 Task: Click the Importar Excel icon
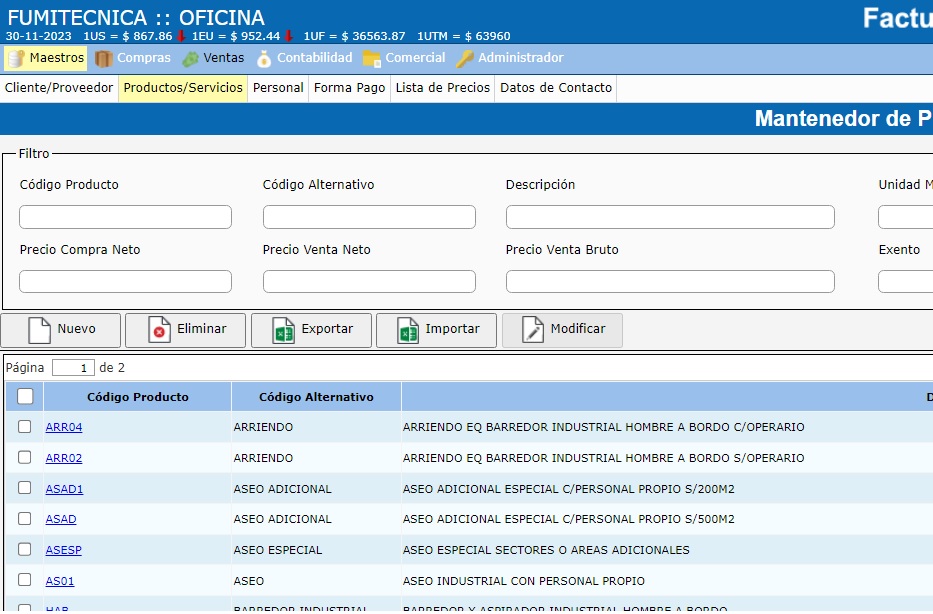pyautogui.click(x=408, y=330)
